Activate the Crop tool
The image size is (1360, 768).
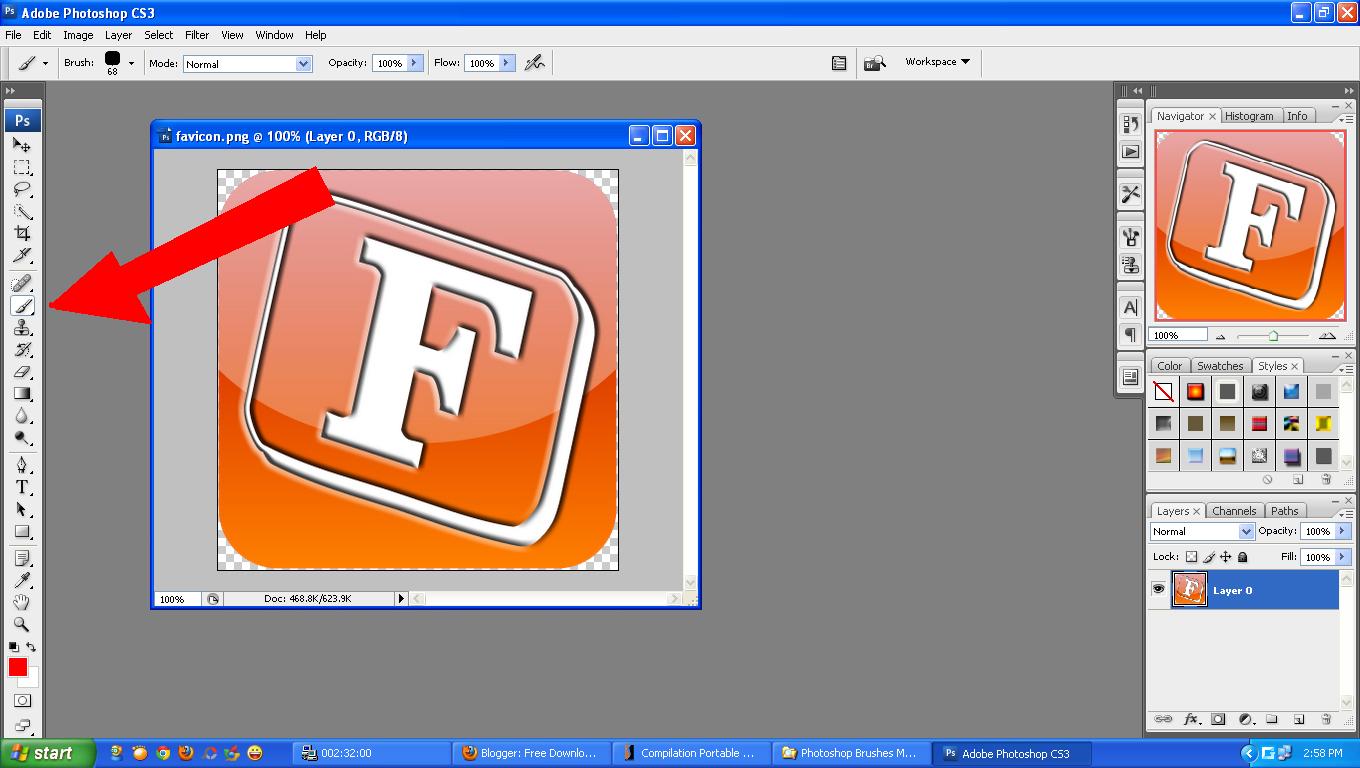click(22, 233)
